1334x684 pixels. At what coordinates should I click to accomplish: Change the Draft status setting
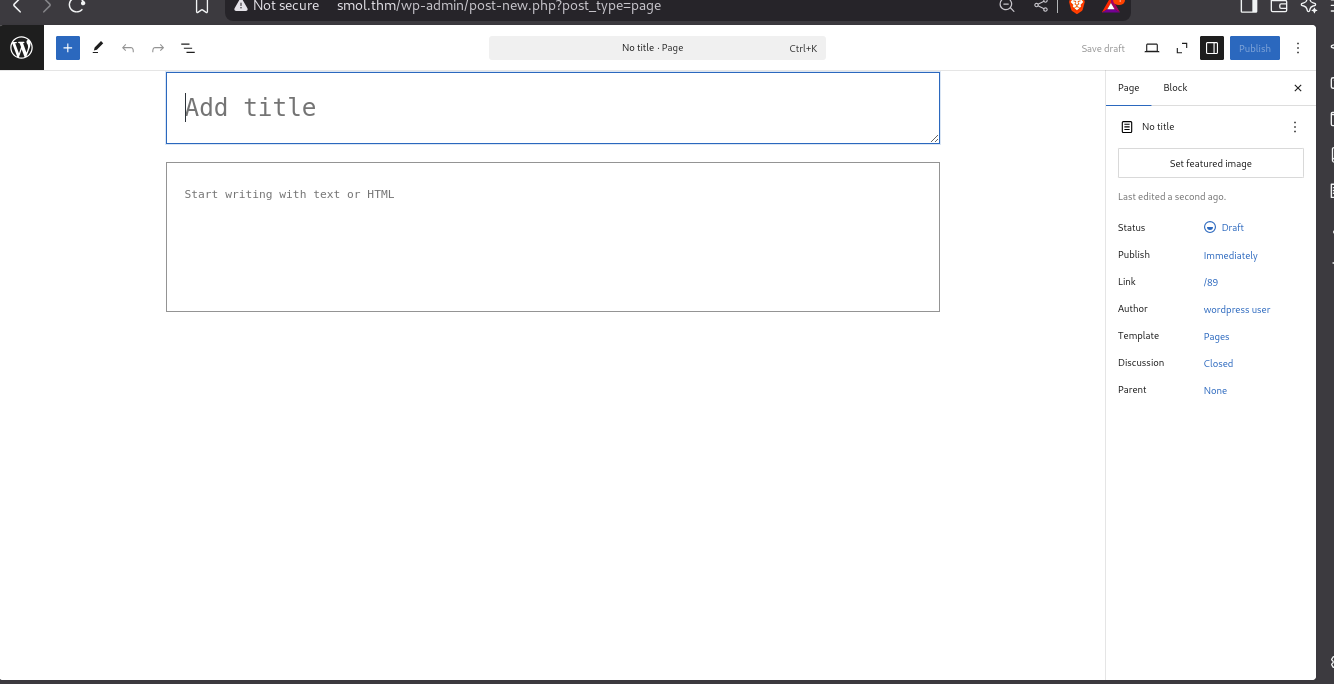[1225, 228]
